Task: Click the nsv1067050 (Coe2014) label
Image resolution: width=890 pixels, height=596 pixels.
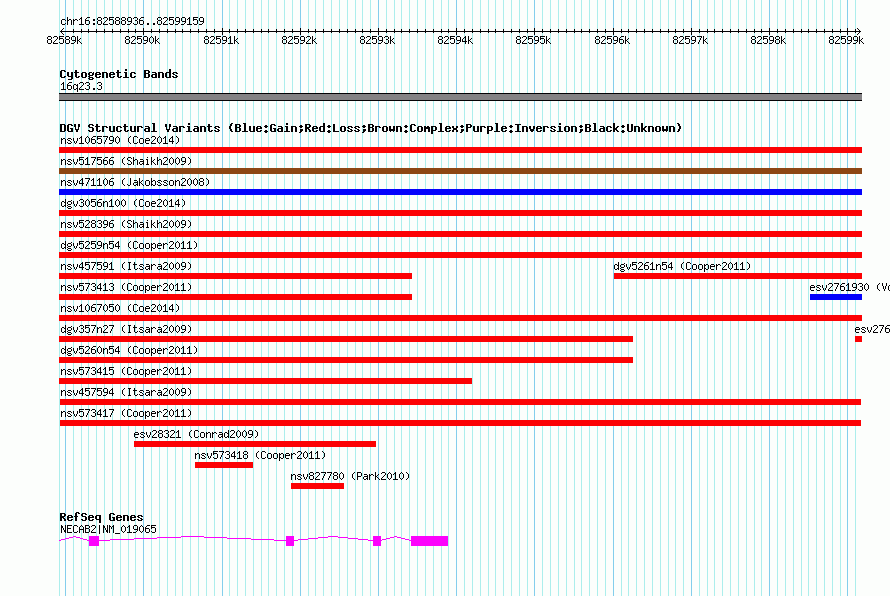Action: pyautogui.click(x=120, y=308)
